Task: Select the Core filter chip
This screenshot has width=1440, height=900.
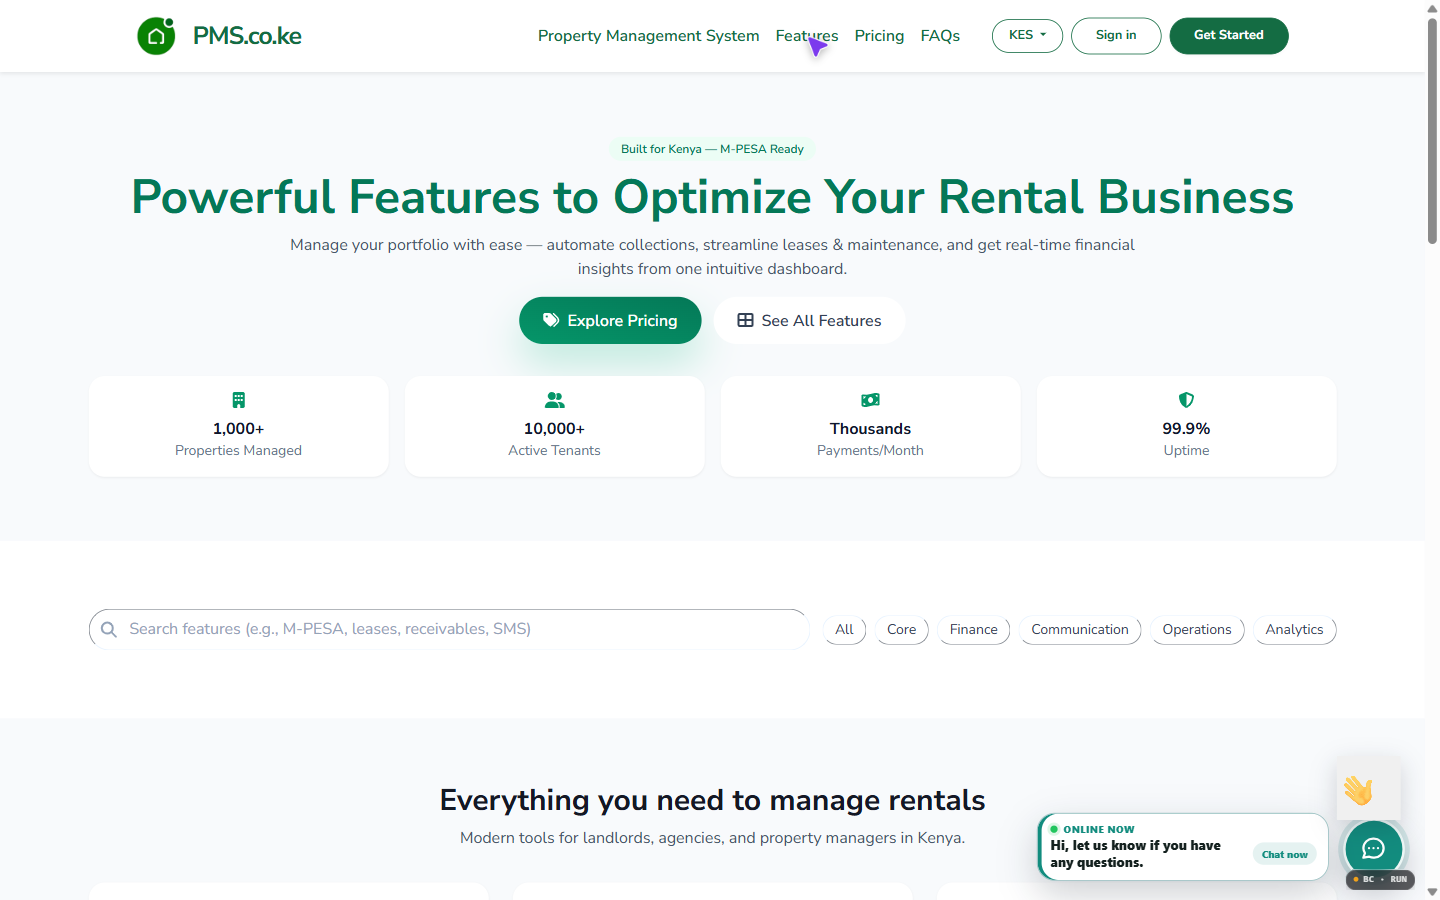Action: click(901, 630)
